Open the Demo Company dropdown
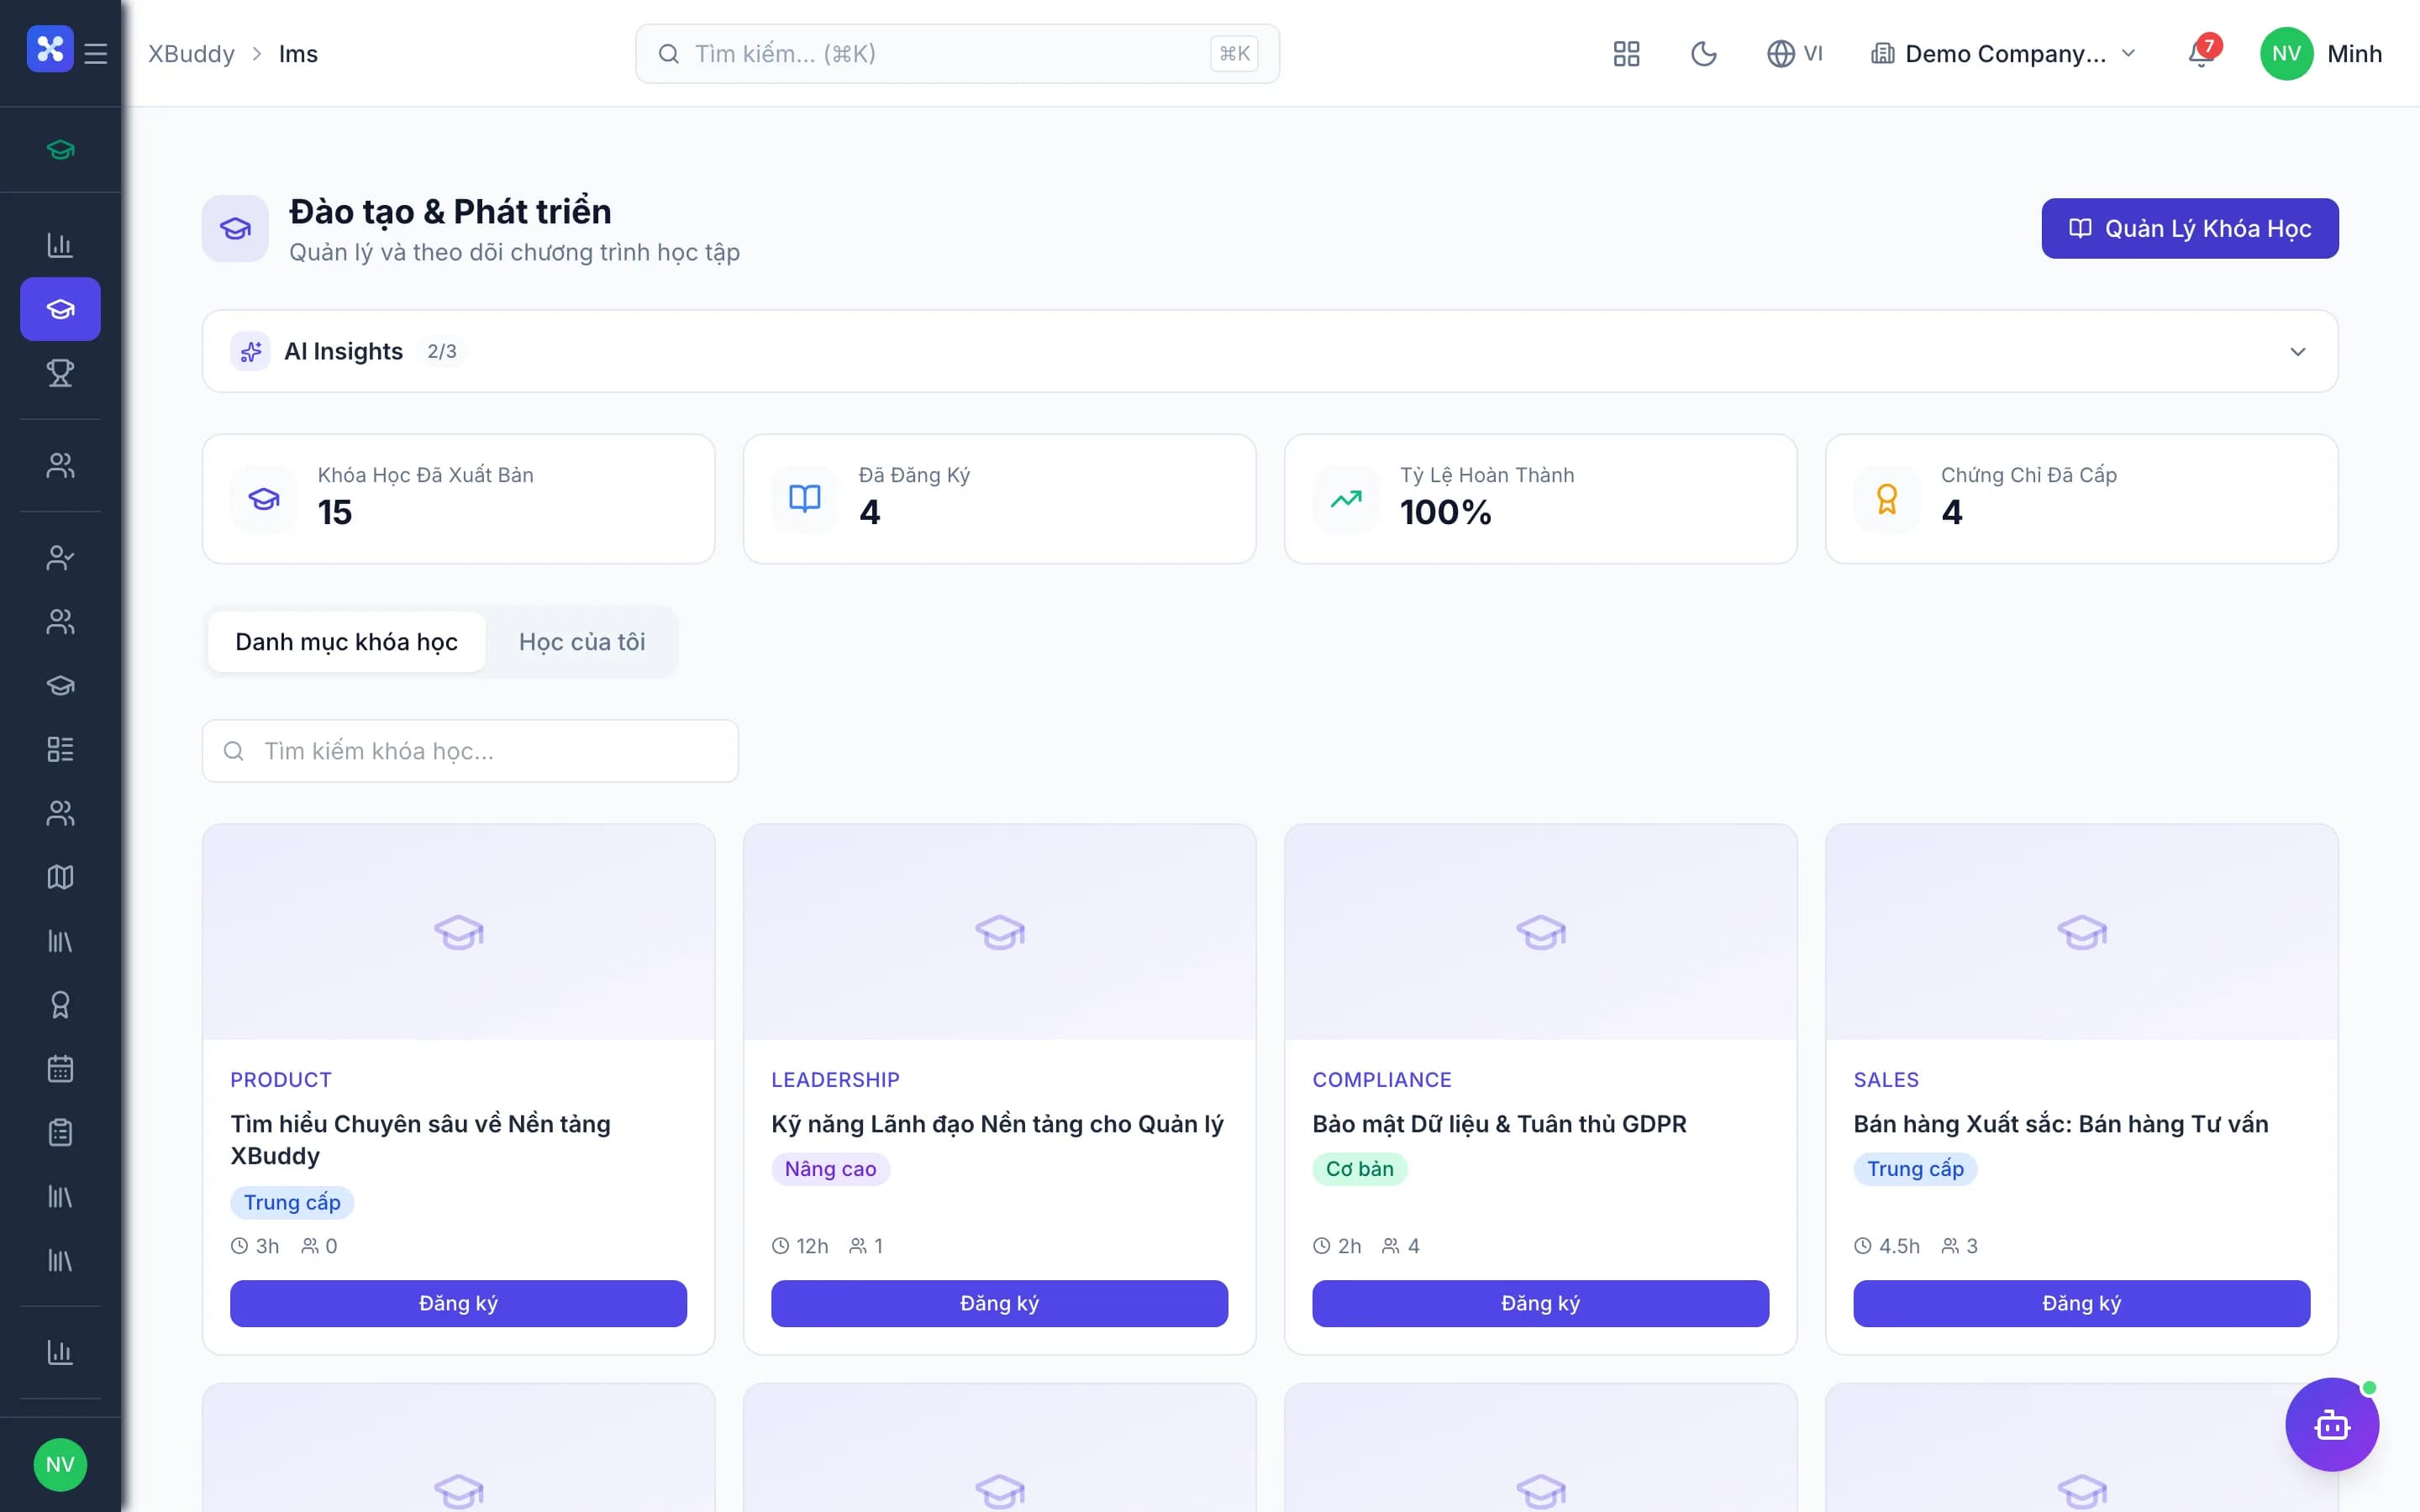Screen dimensions: 2420x1512 coord(2003,54)
